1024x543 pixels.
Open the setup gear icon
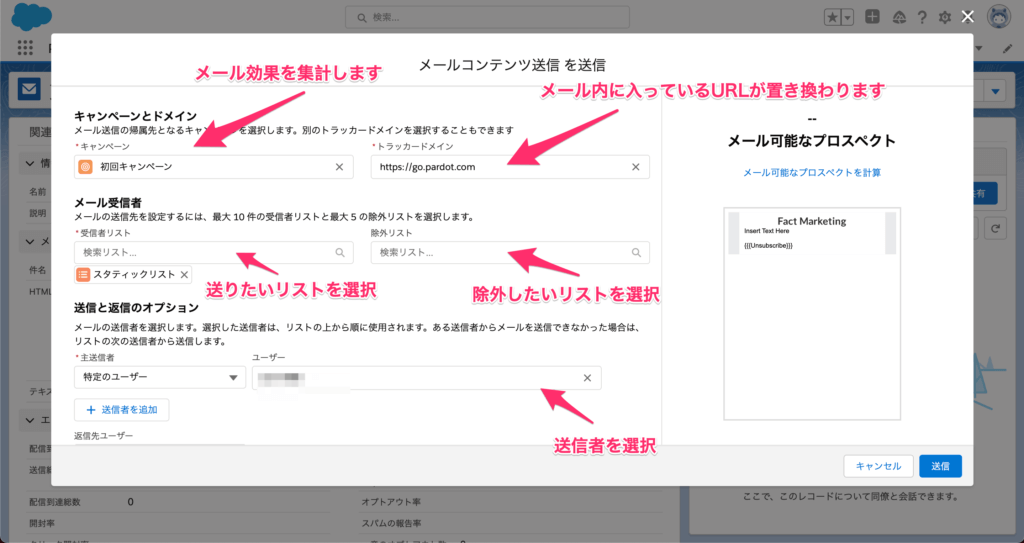pos(944,18)
